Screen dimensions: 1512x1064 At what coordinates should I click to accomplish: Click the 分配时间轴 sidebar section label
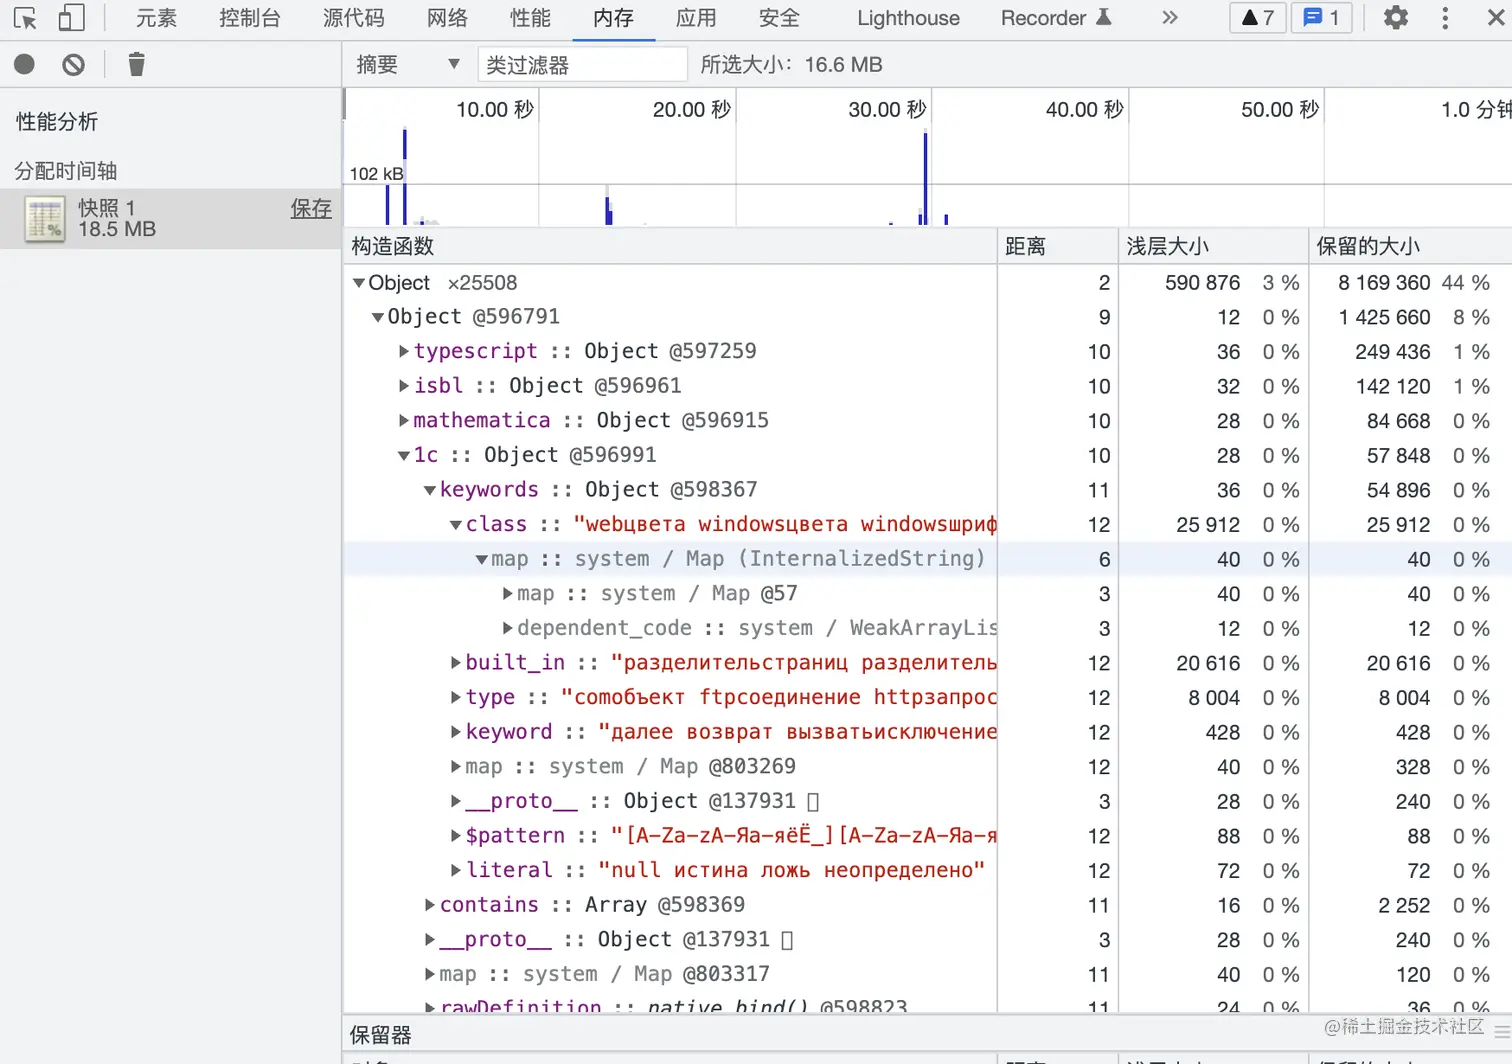66,171
